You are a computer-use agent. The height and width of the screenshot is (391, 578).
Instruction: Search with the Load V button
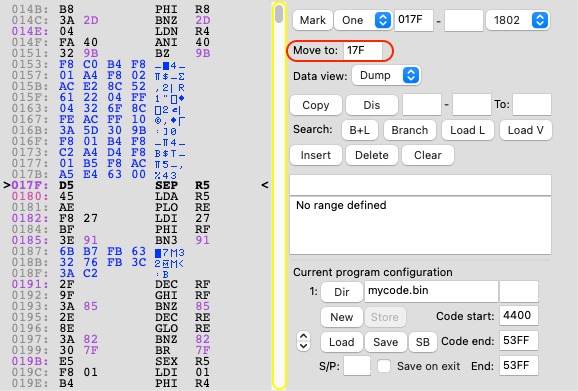click(x=525, y=130)
